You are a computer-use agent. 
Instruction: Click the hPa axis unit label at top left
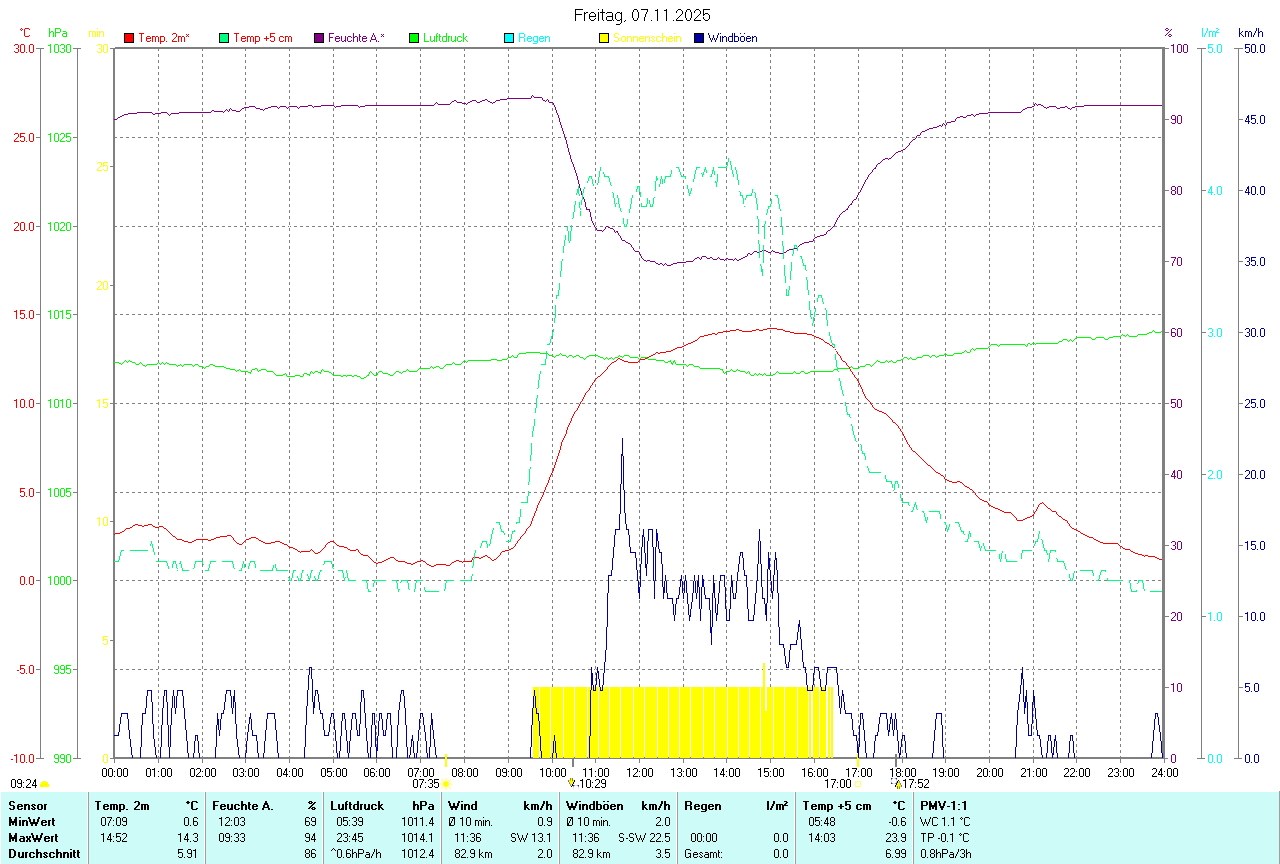(x=58, y=33)
